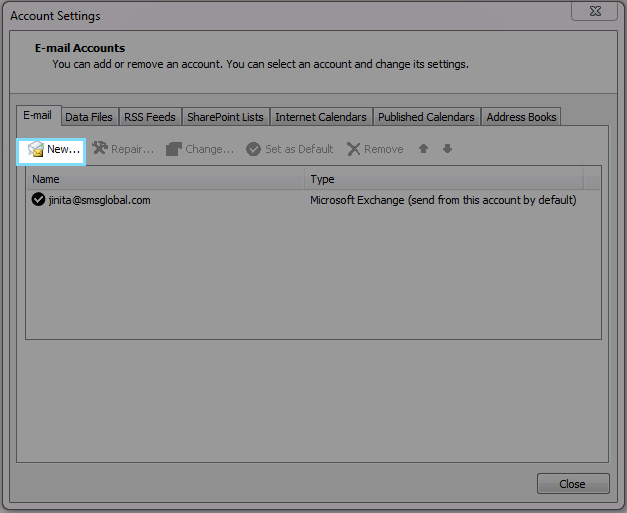Click the Repair tools icon
627x513 pixels.
(100, 149)
